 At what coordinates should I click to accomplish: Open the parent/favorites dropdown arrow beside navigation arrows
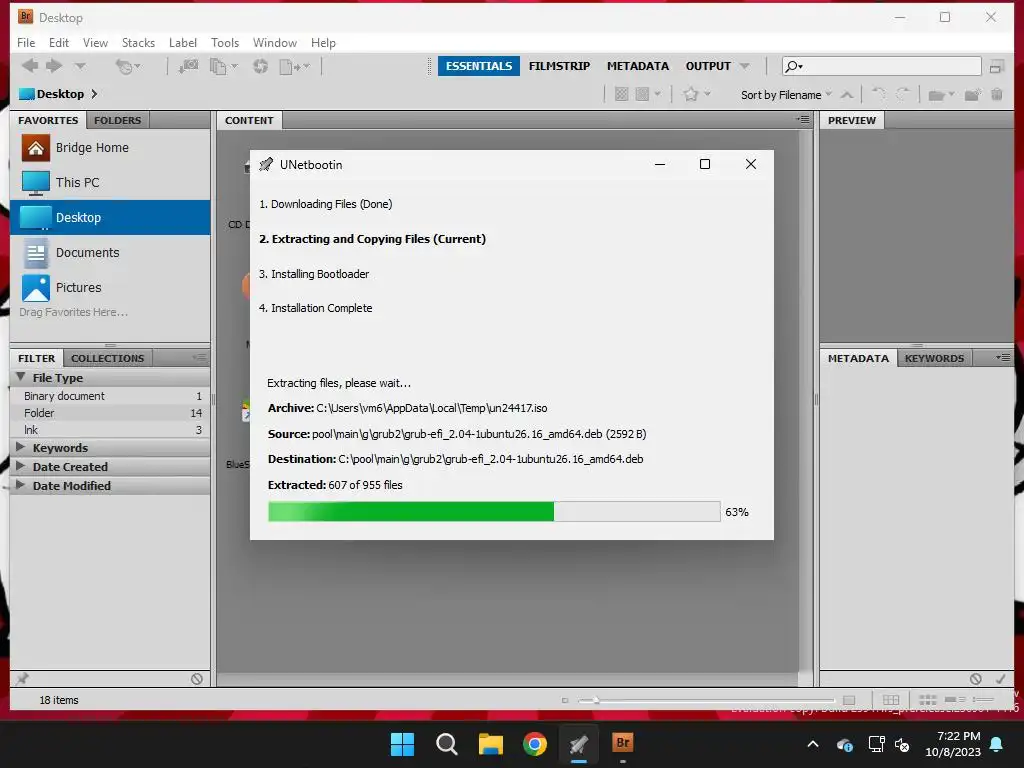[80, 66]
